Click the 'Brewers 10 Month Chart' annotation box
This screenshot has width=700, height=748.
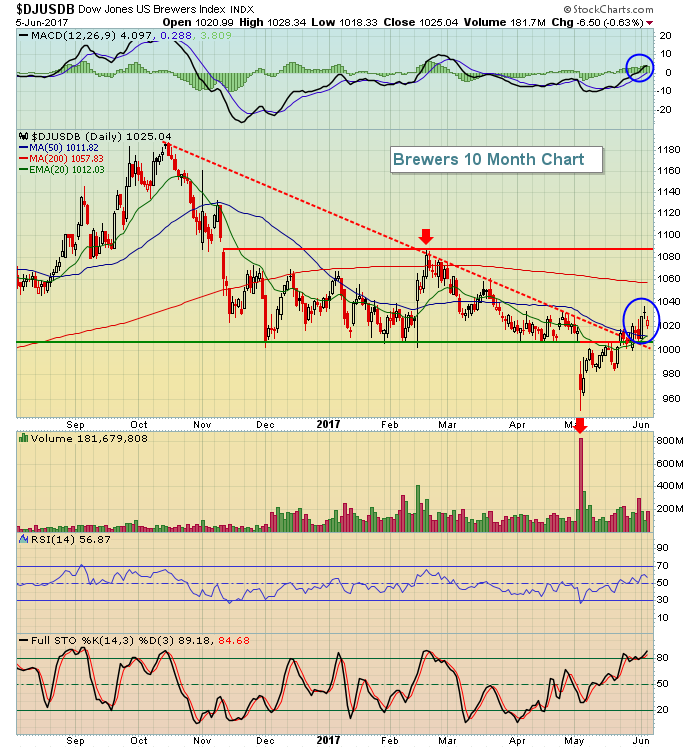pos(496,159)
